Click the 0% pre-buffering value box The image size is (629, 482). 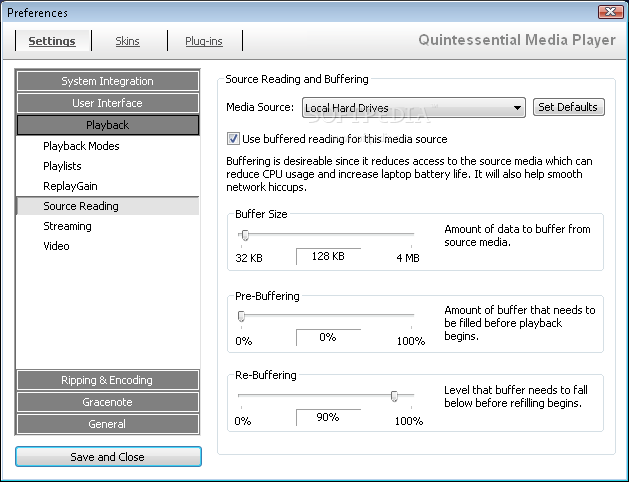tap(329, 337)
